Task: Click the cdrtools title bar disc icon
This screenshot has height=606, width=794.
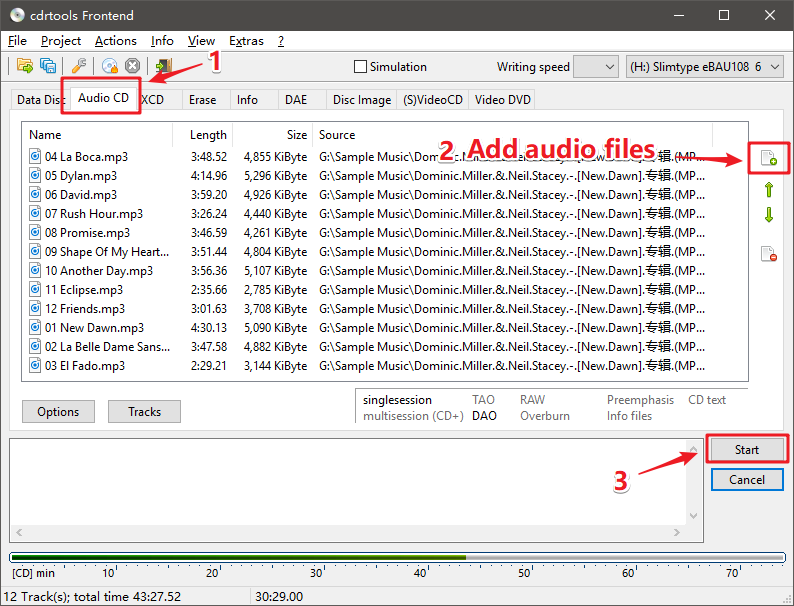Action: [x=17, y=15]
